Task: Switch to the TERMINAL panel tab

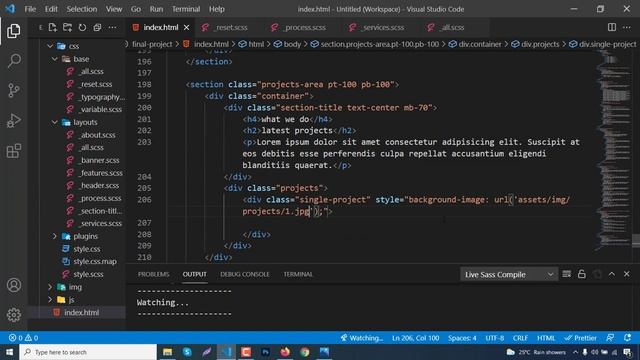Action: pos(298,274)
